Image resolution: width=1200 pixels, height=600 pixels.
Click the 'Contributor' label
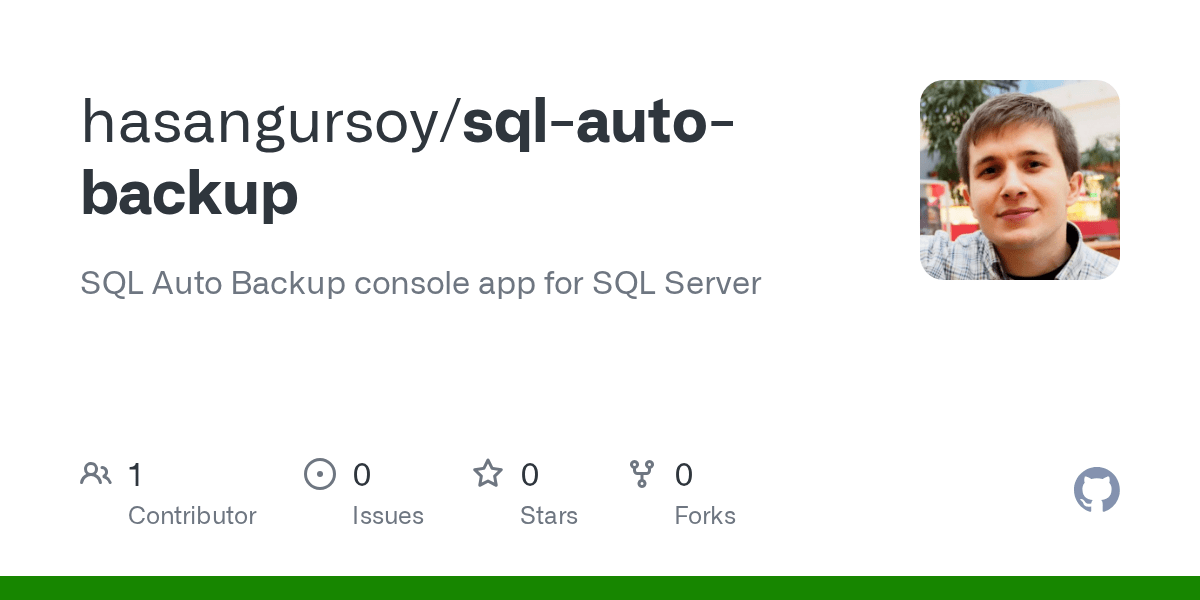[192, 516]
